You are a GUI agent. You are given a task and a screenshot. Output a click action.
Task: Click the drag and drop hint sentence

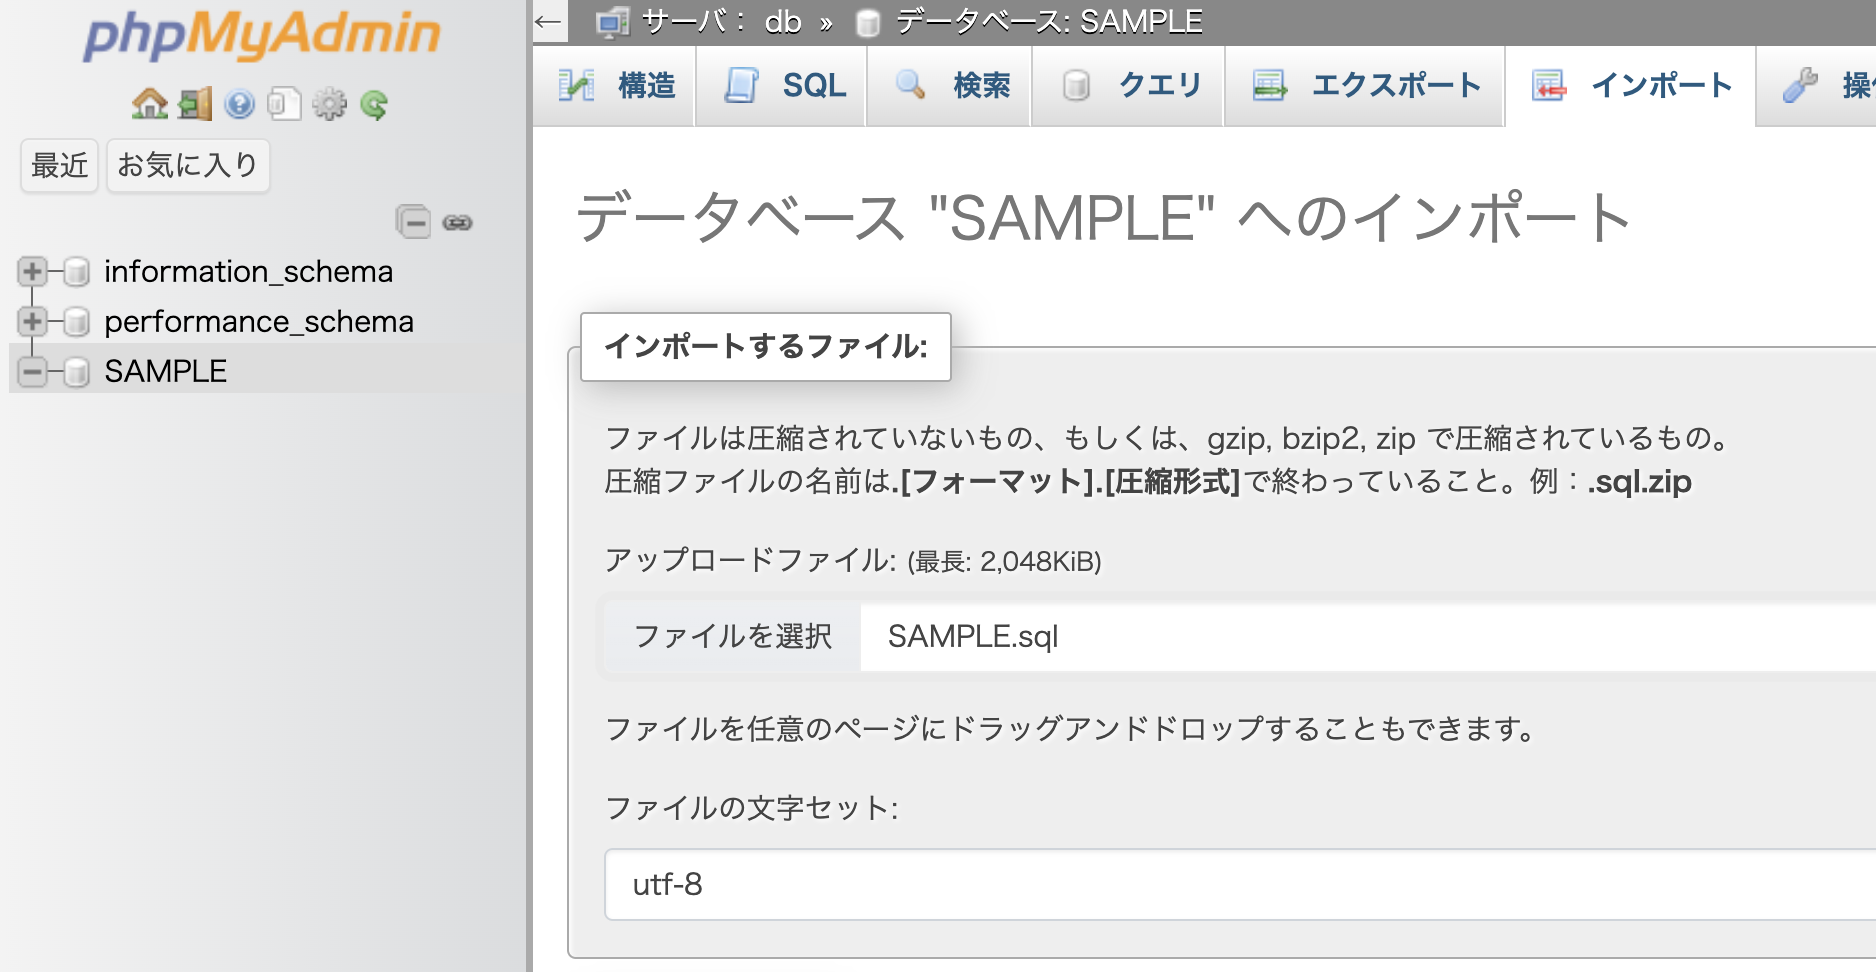point(1071,729)
